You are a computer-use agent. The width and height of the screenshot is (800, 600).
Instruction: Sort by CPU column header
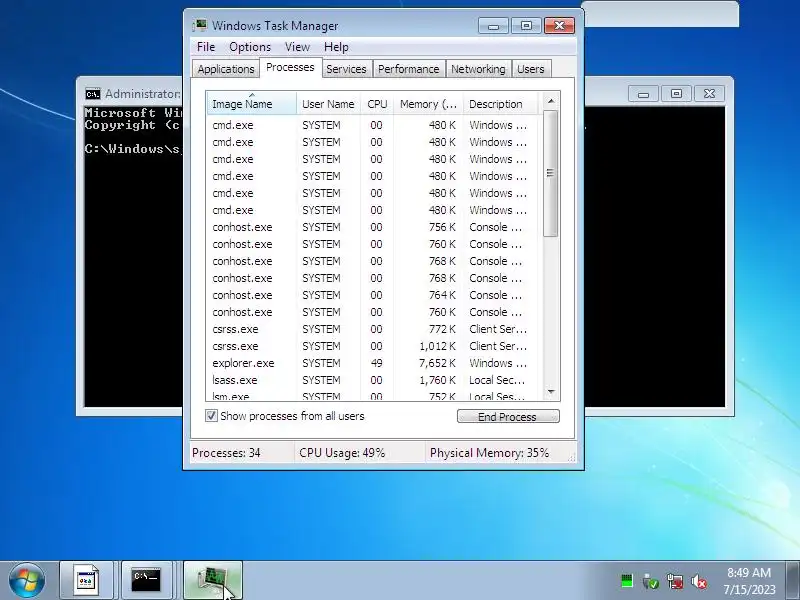click(377, 104)
